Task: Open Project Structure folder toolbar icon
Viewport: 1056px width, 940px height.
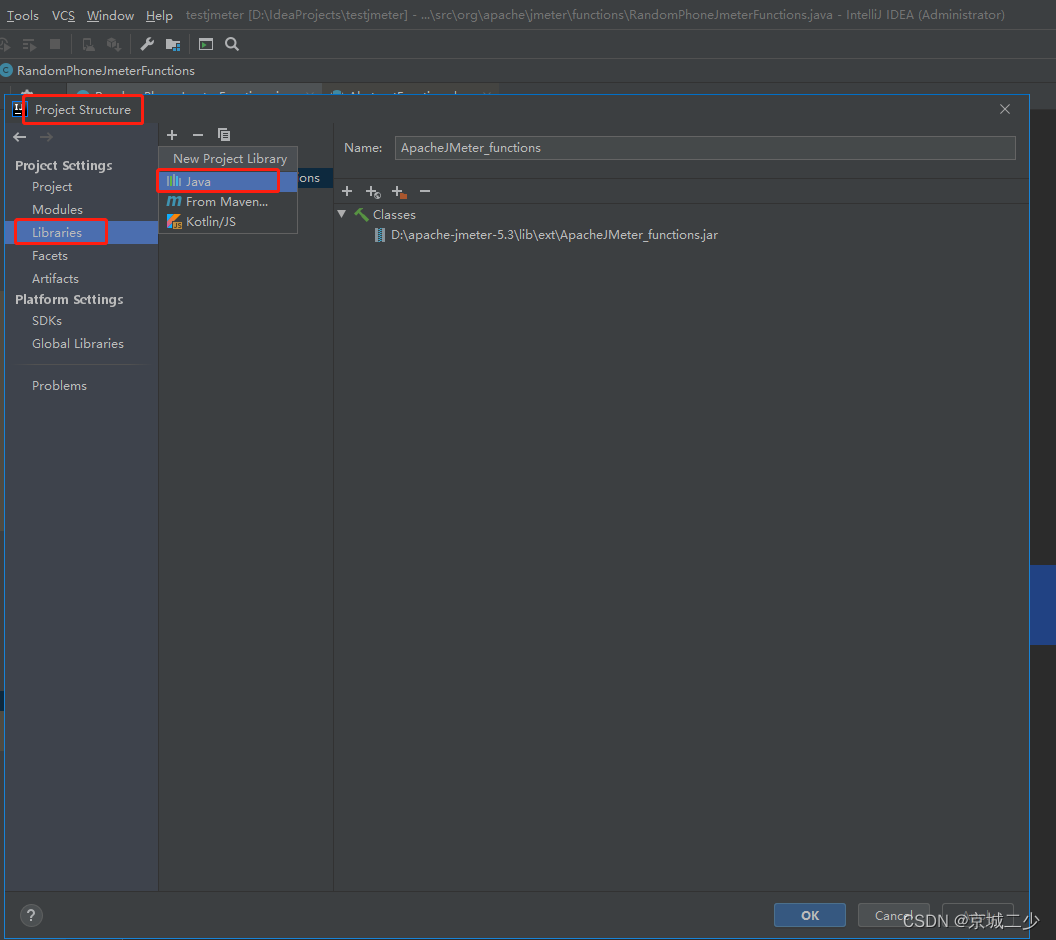Action: [x=173, y=44]
